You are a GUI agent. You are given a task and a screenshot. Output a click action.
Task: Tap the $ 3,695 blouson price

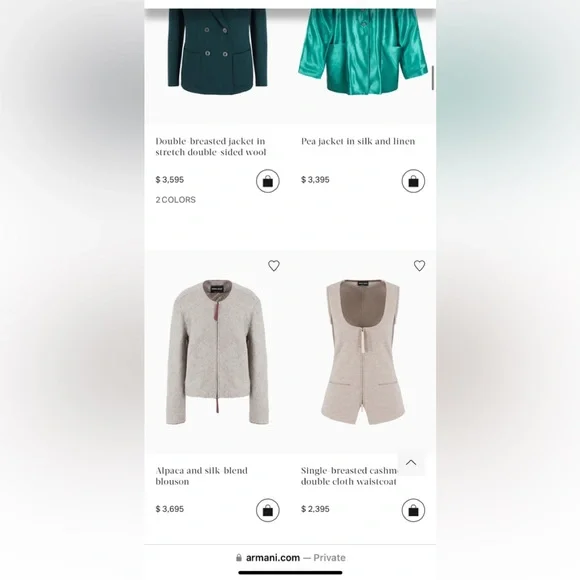(x=169, y=509)
